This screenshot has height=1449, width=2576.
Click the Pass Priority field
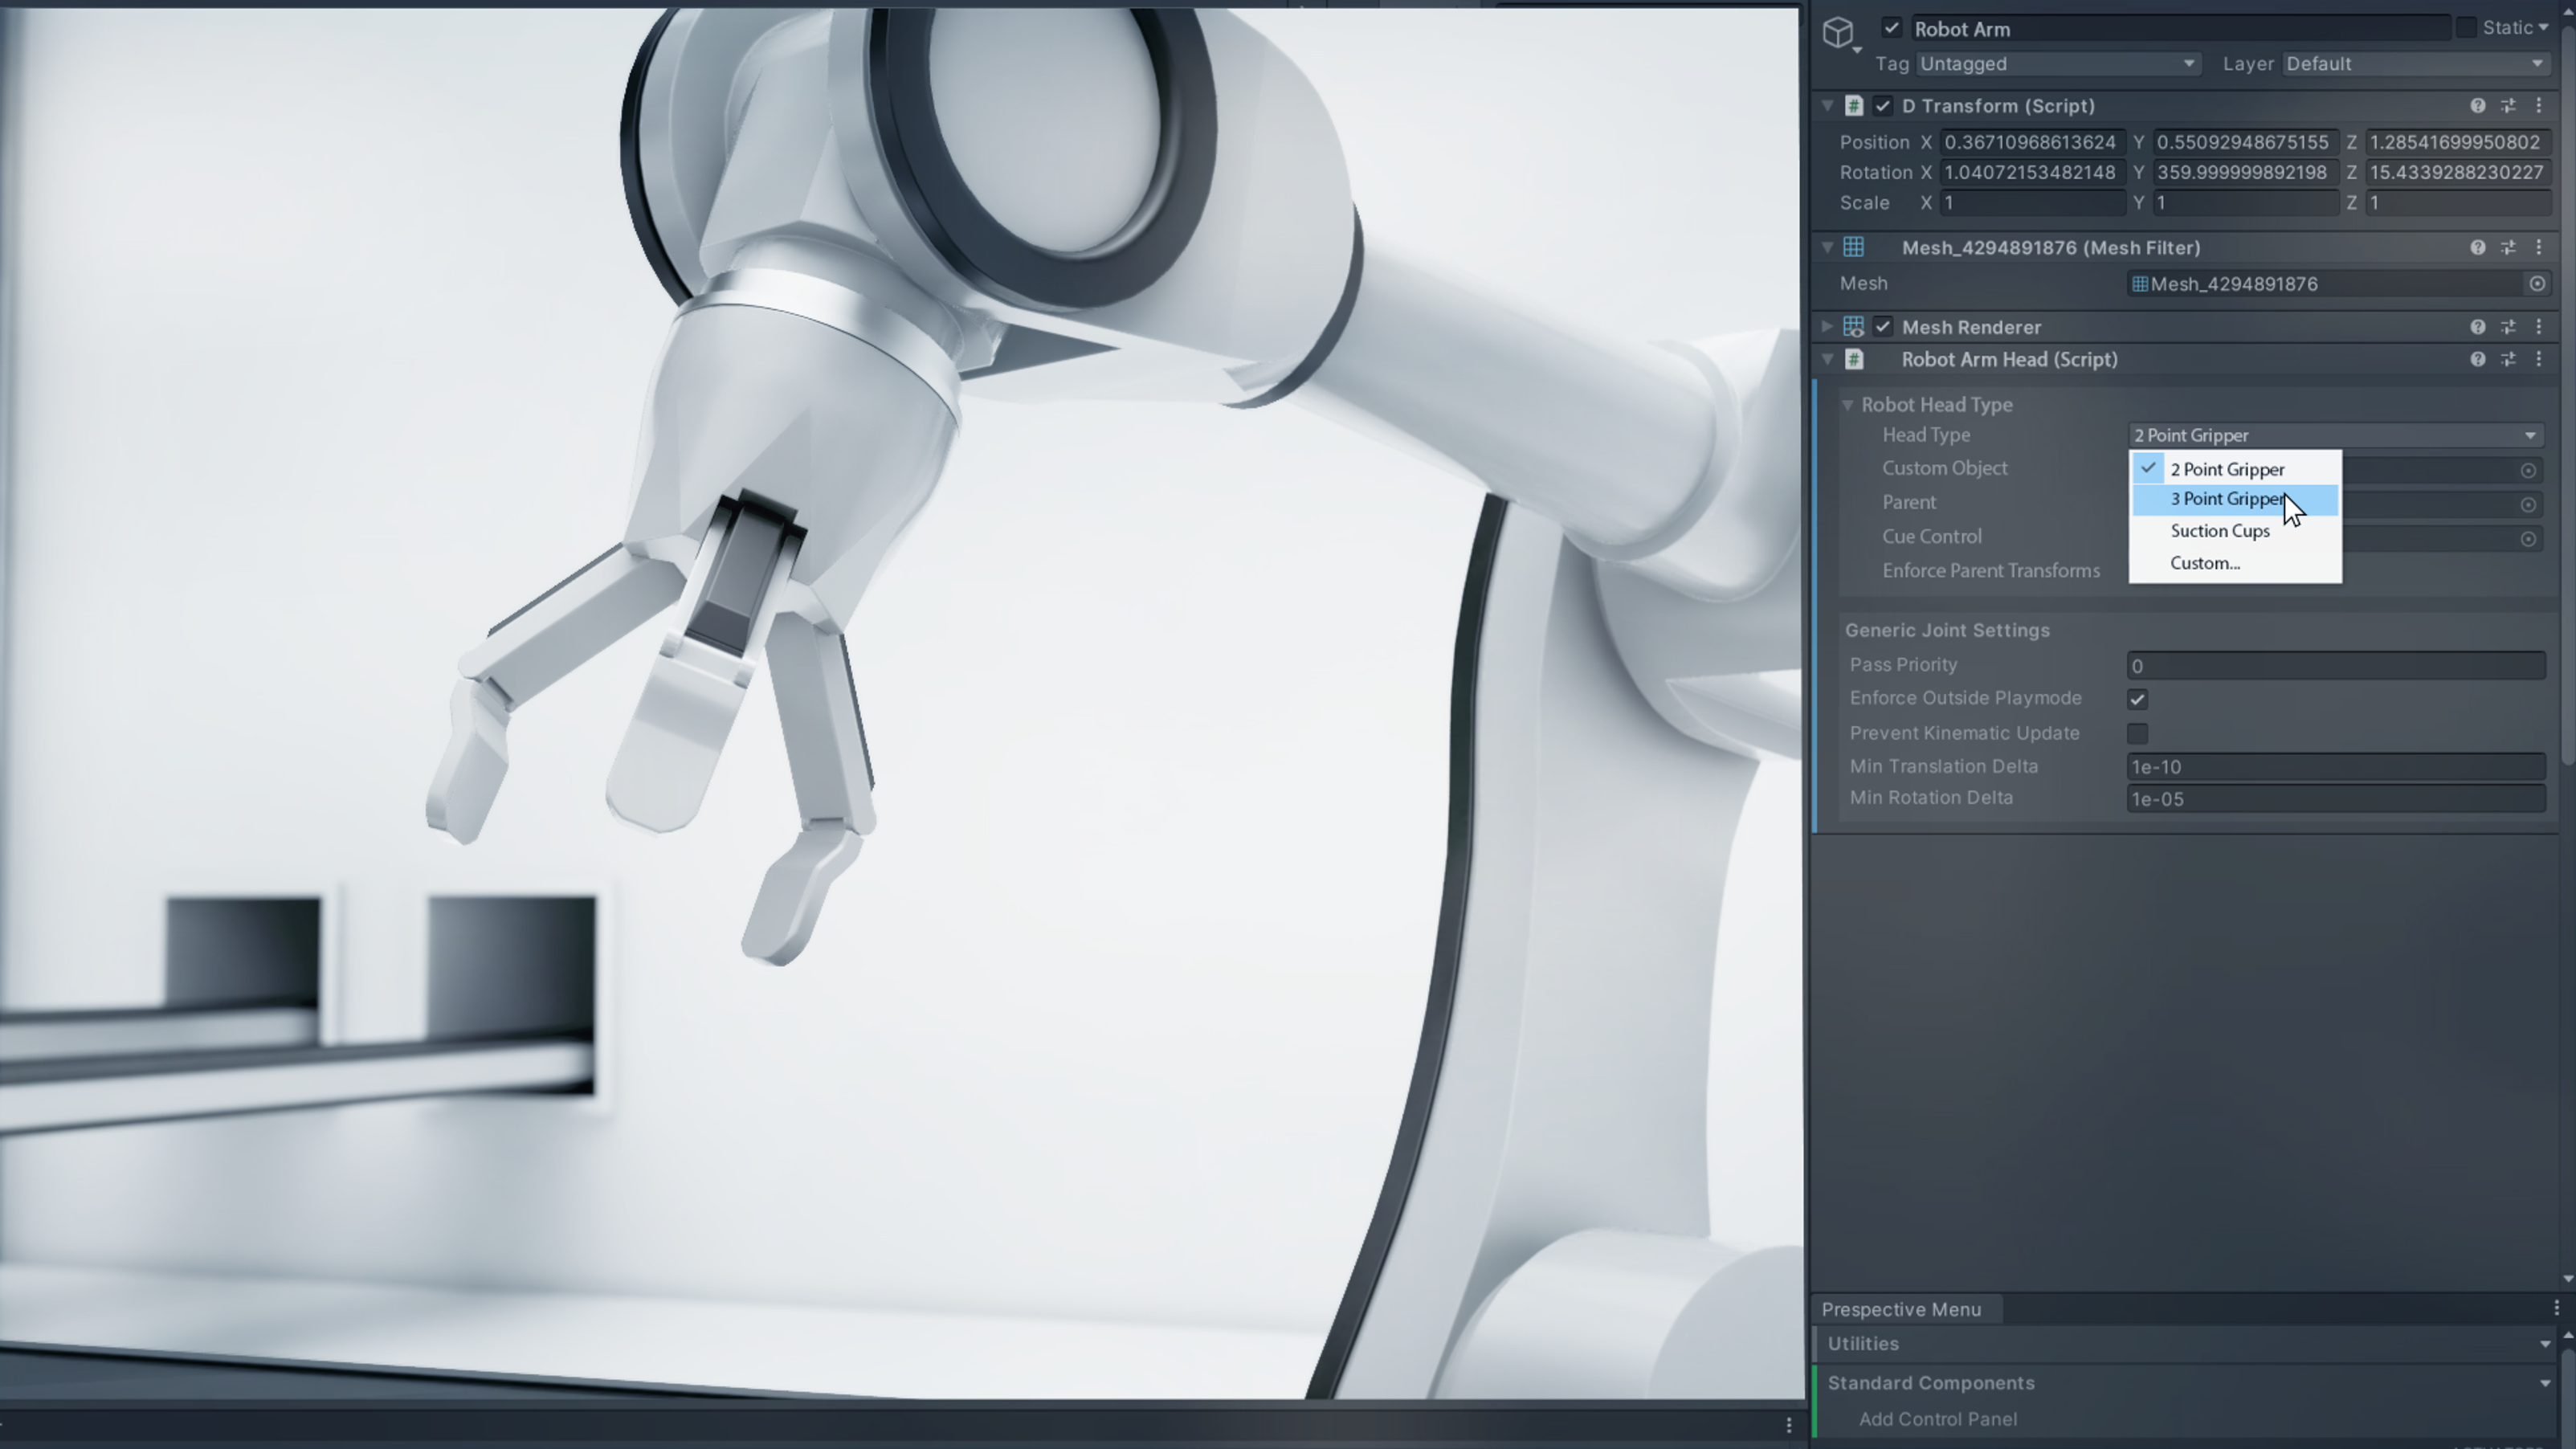point(2336,666)
